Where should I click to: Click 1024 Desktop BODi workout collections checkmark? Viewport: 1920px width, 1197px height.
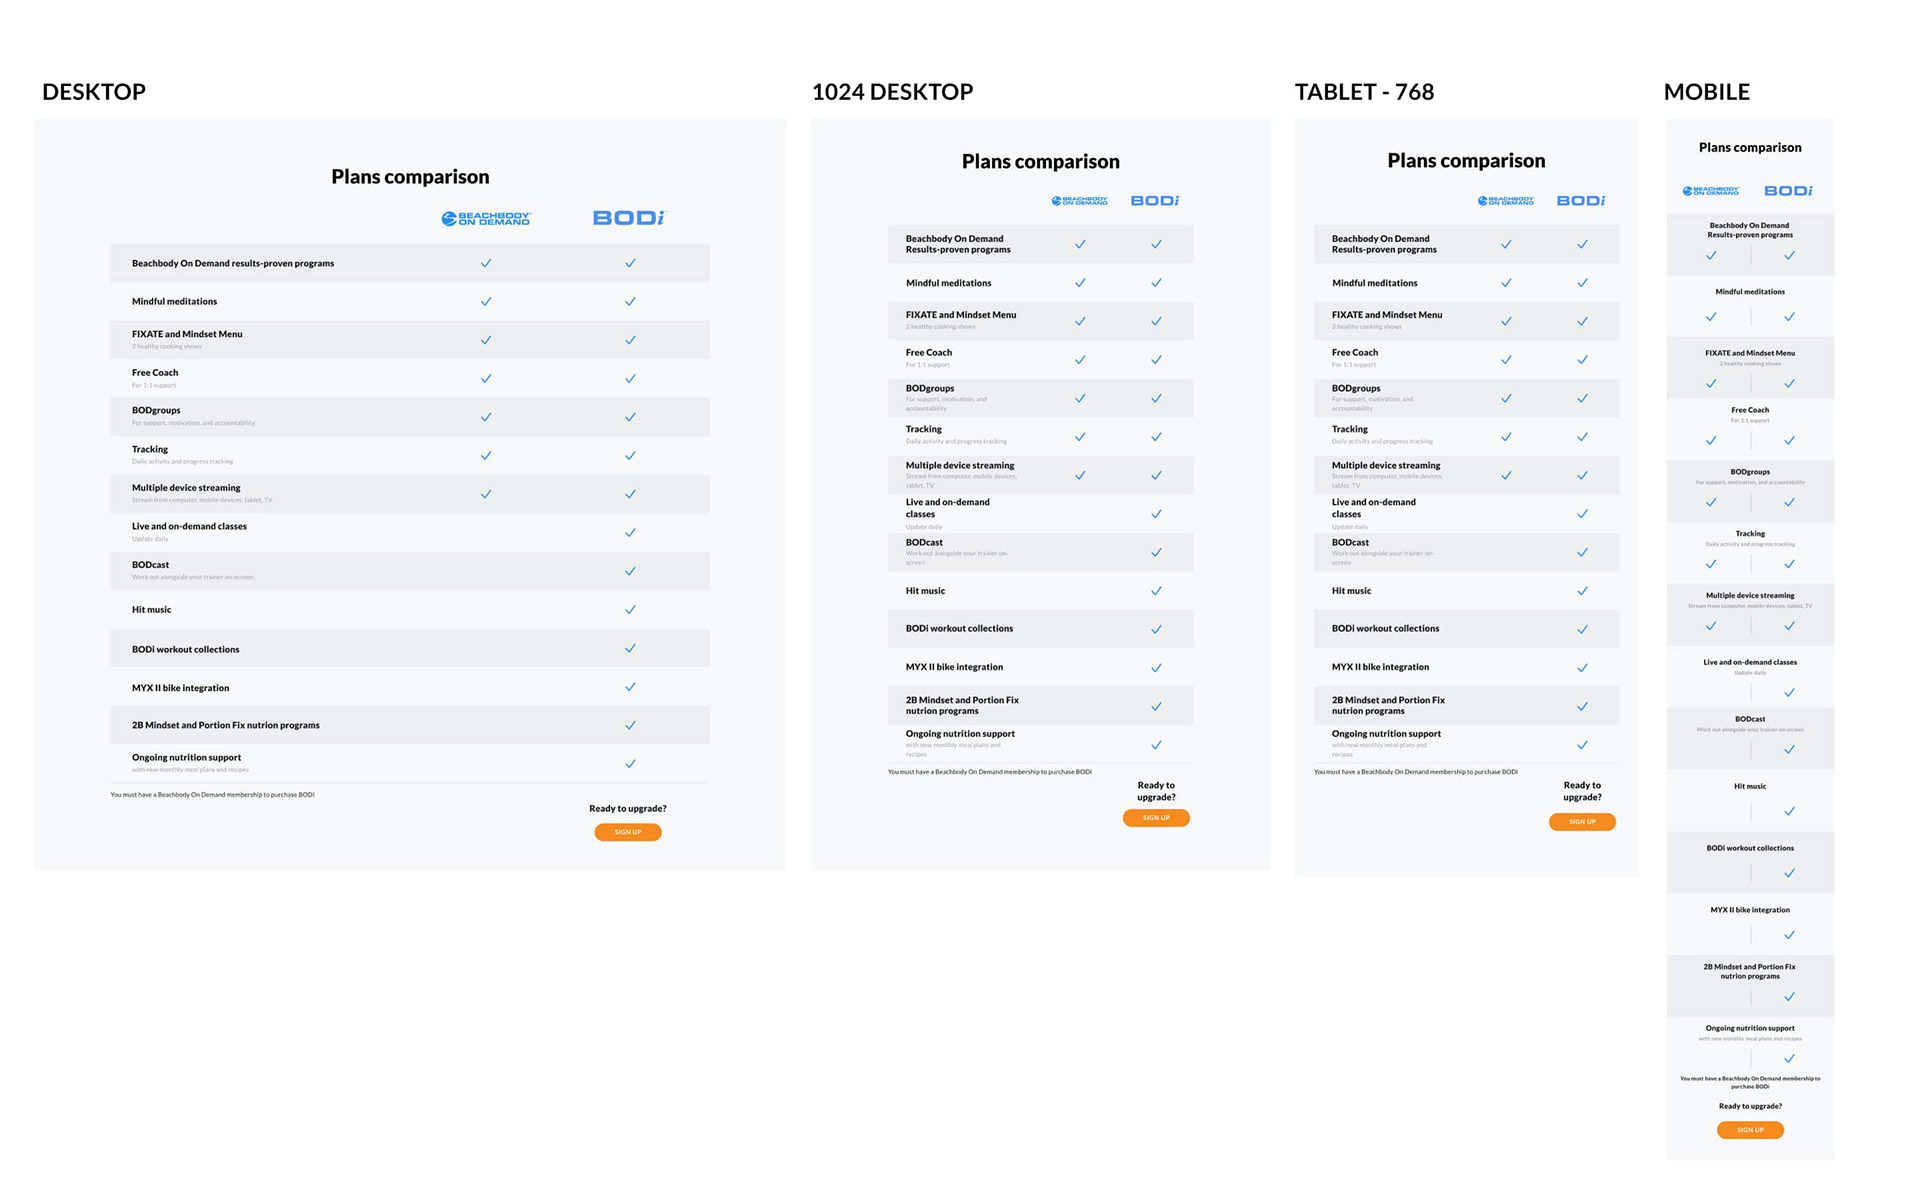coord(1156,629)
